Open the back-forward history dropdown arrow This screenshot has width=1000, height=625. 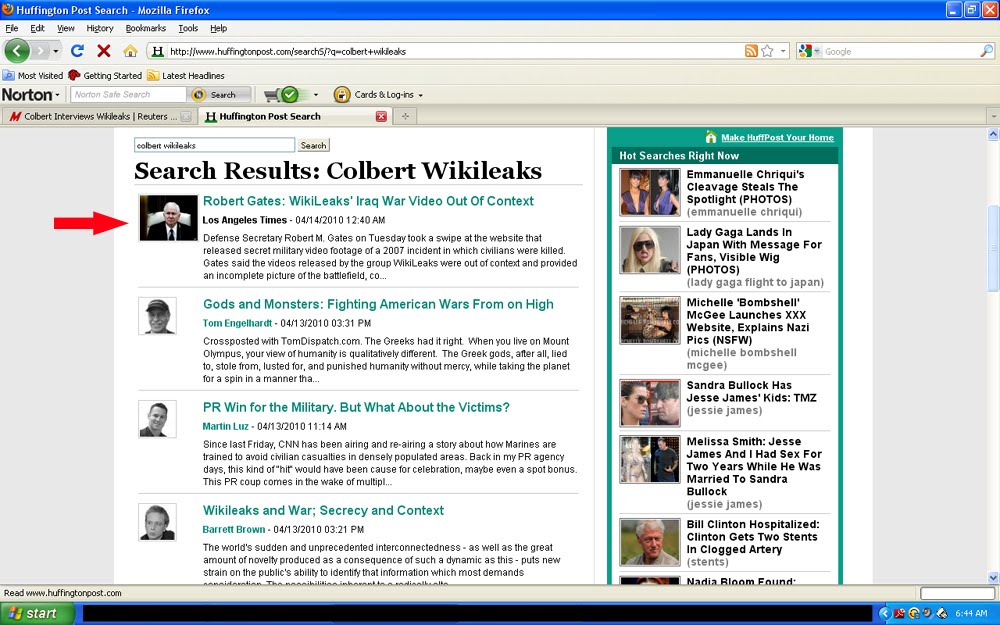pyautogui.click(x=56, y=51)
